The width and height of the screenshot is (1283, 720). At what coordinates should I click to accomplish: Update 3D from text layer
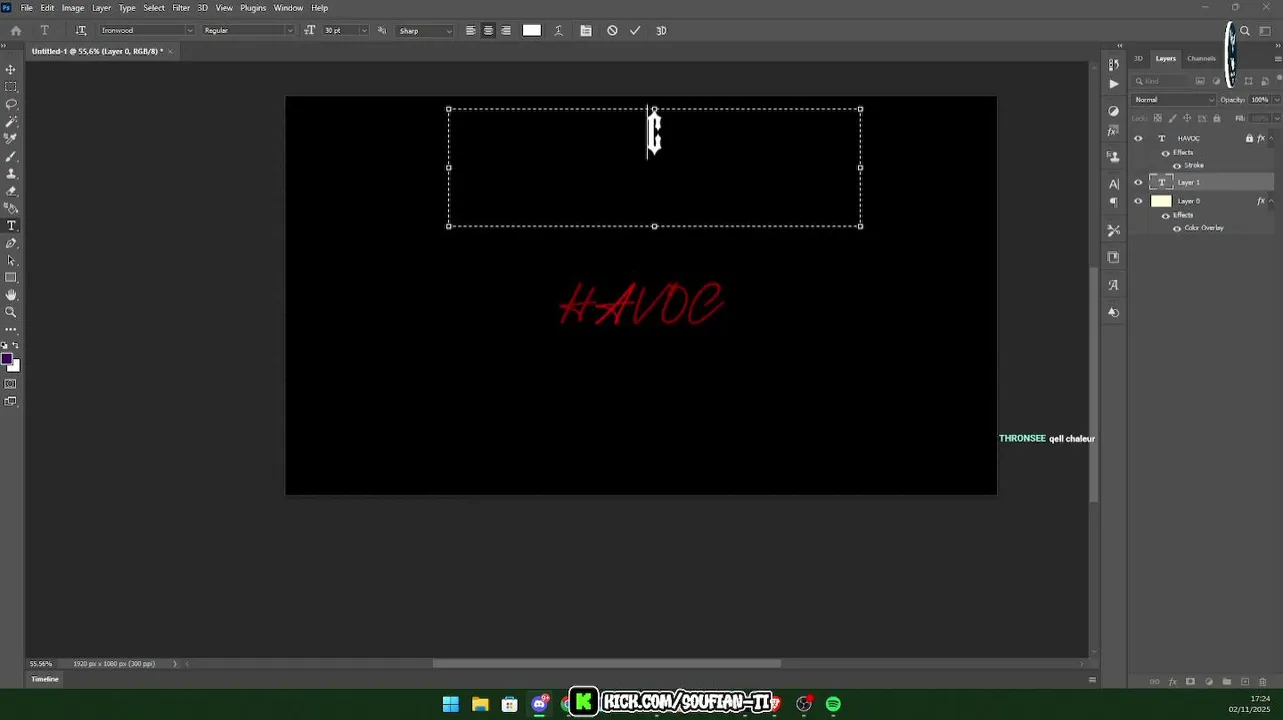point(661,31)
